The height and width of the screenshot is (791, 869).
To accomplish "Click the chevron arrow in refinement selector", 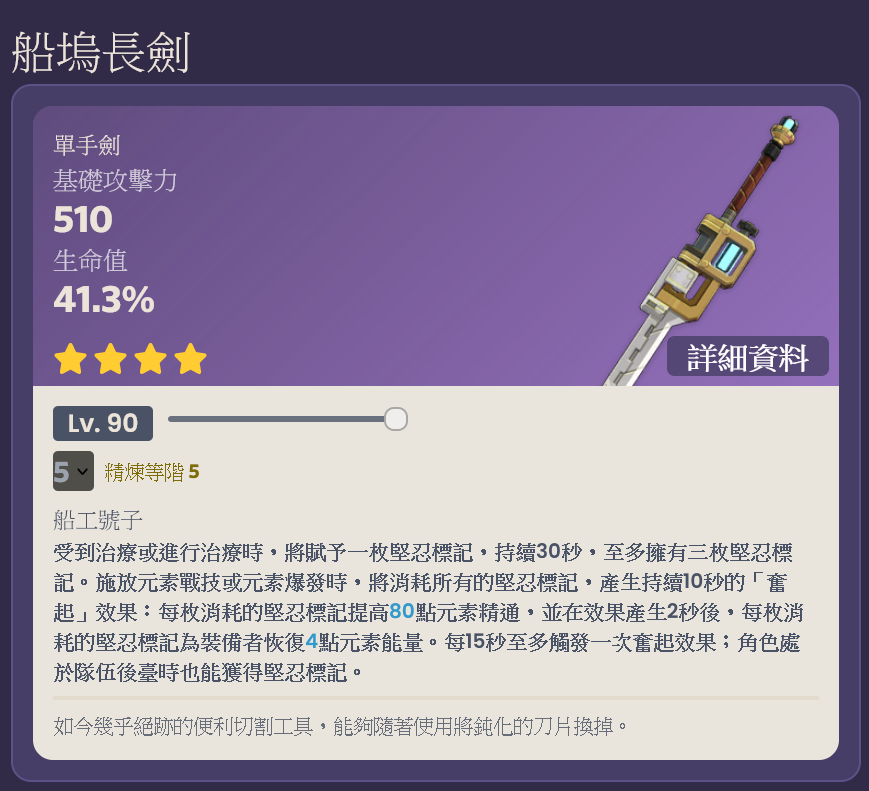I will click(x=83, y=472).
